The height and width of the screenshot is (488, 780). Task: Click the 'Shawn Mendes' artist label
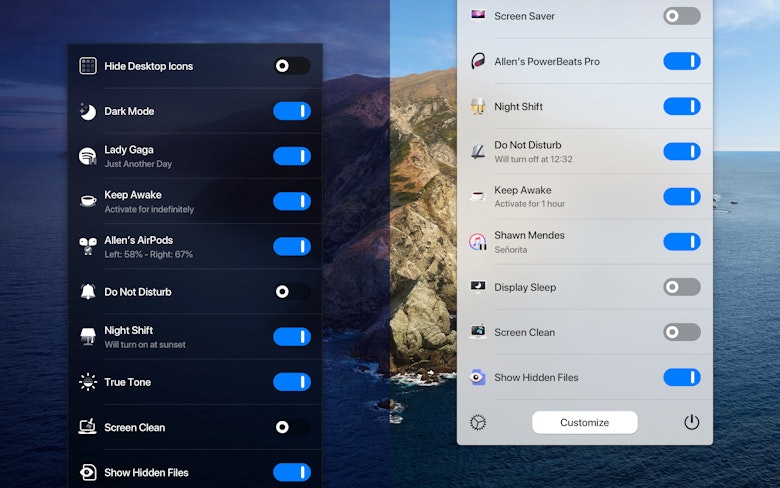529,235
